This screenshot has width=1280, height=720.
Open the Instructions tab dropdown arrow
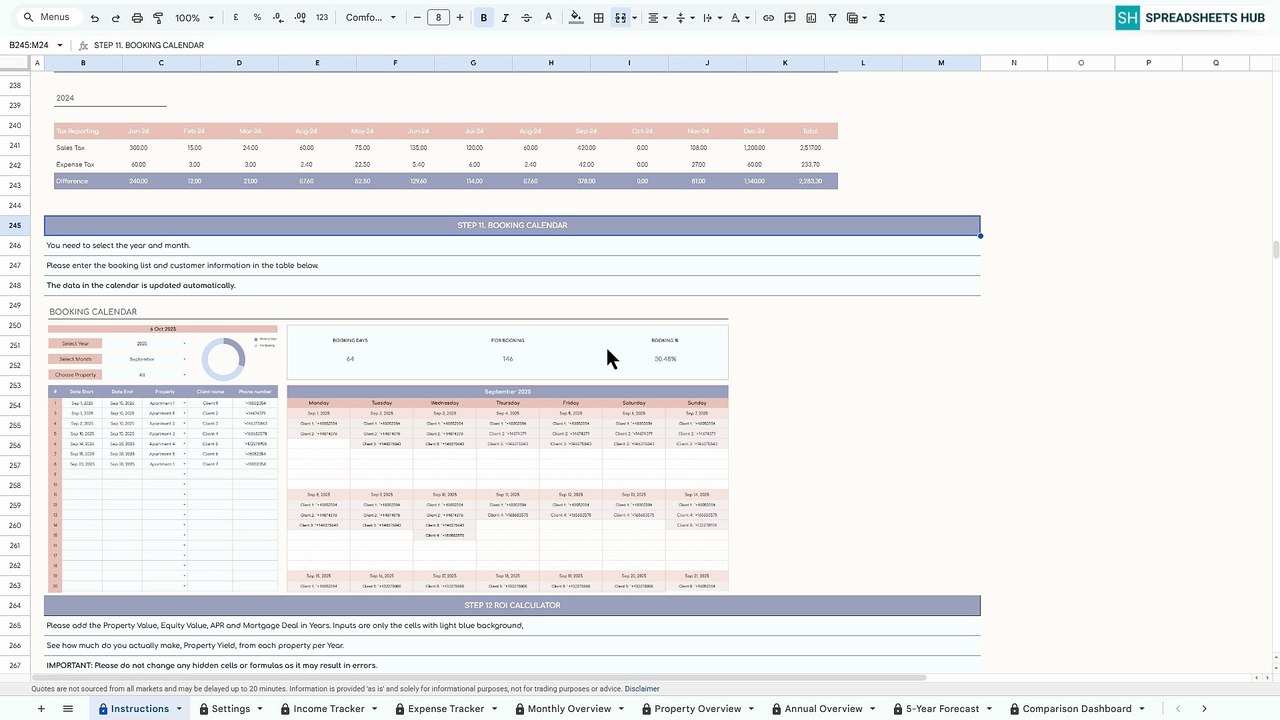180,709
